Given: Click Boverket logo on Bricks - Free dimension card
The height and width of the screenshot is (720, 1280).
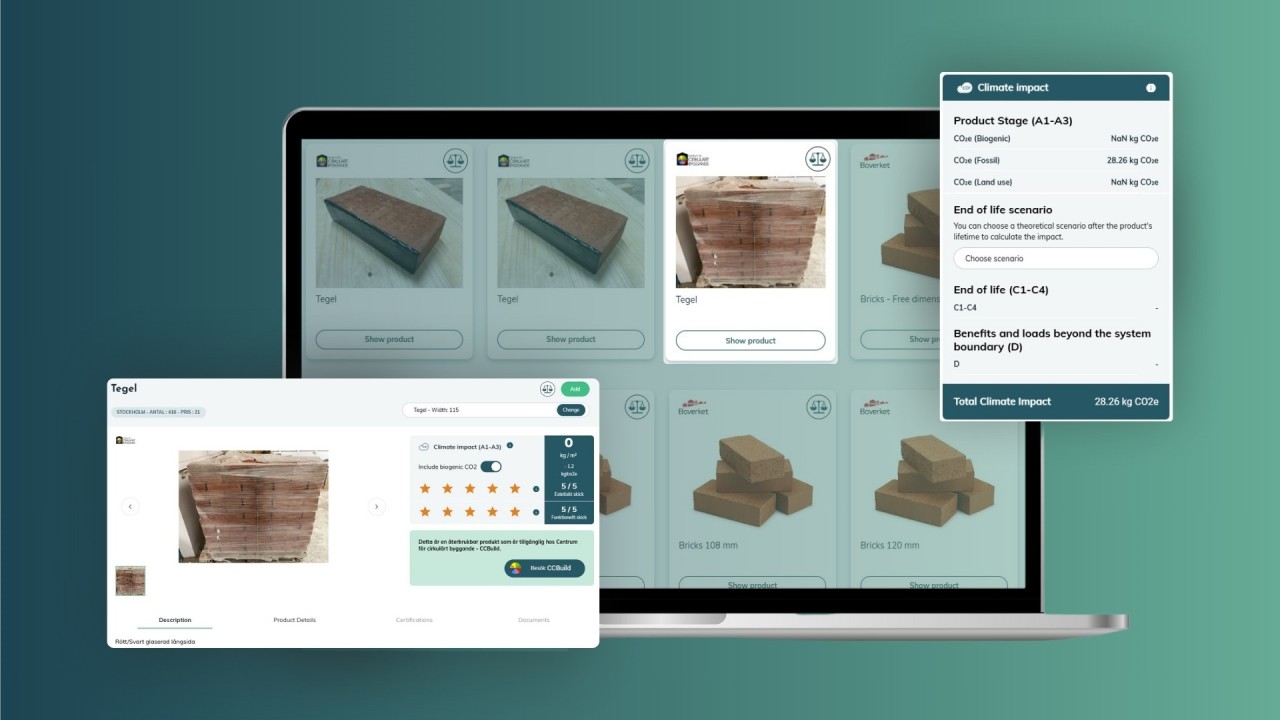Looking at the screenshot, I should click(x=875, y=161).
